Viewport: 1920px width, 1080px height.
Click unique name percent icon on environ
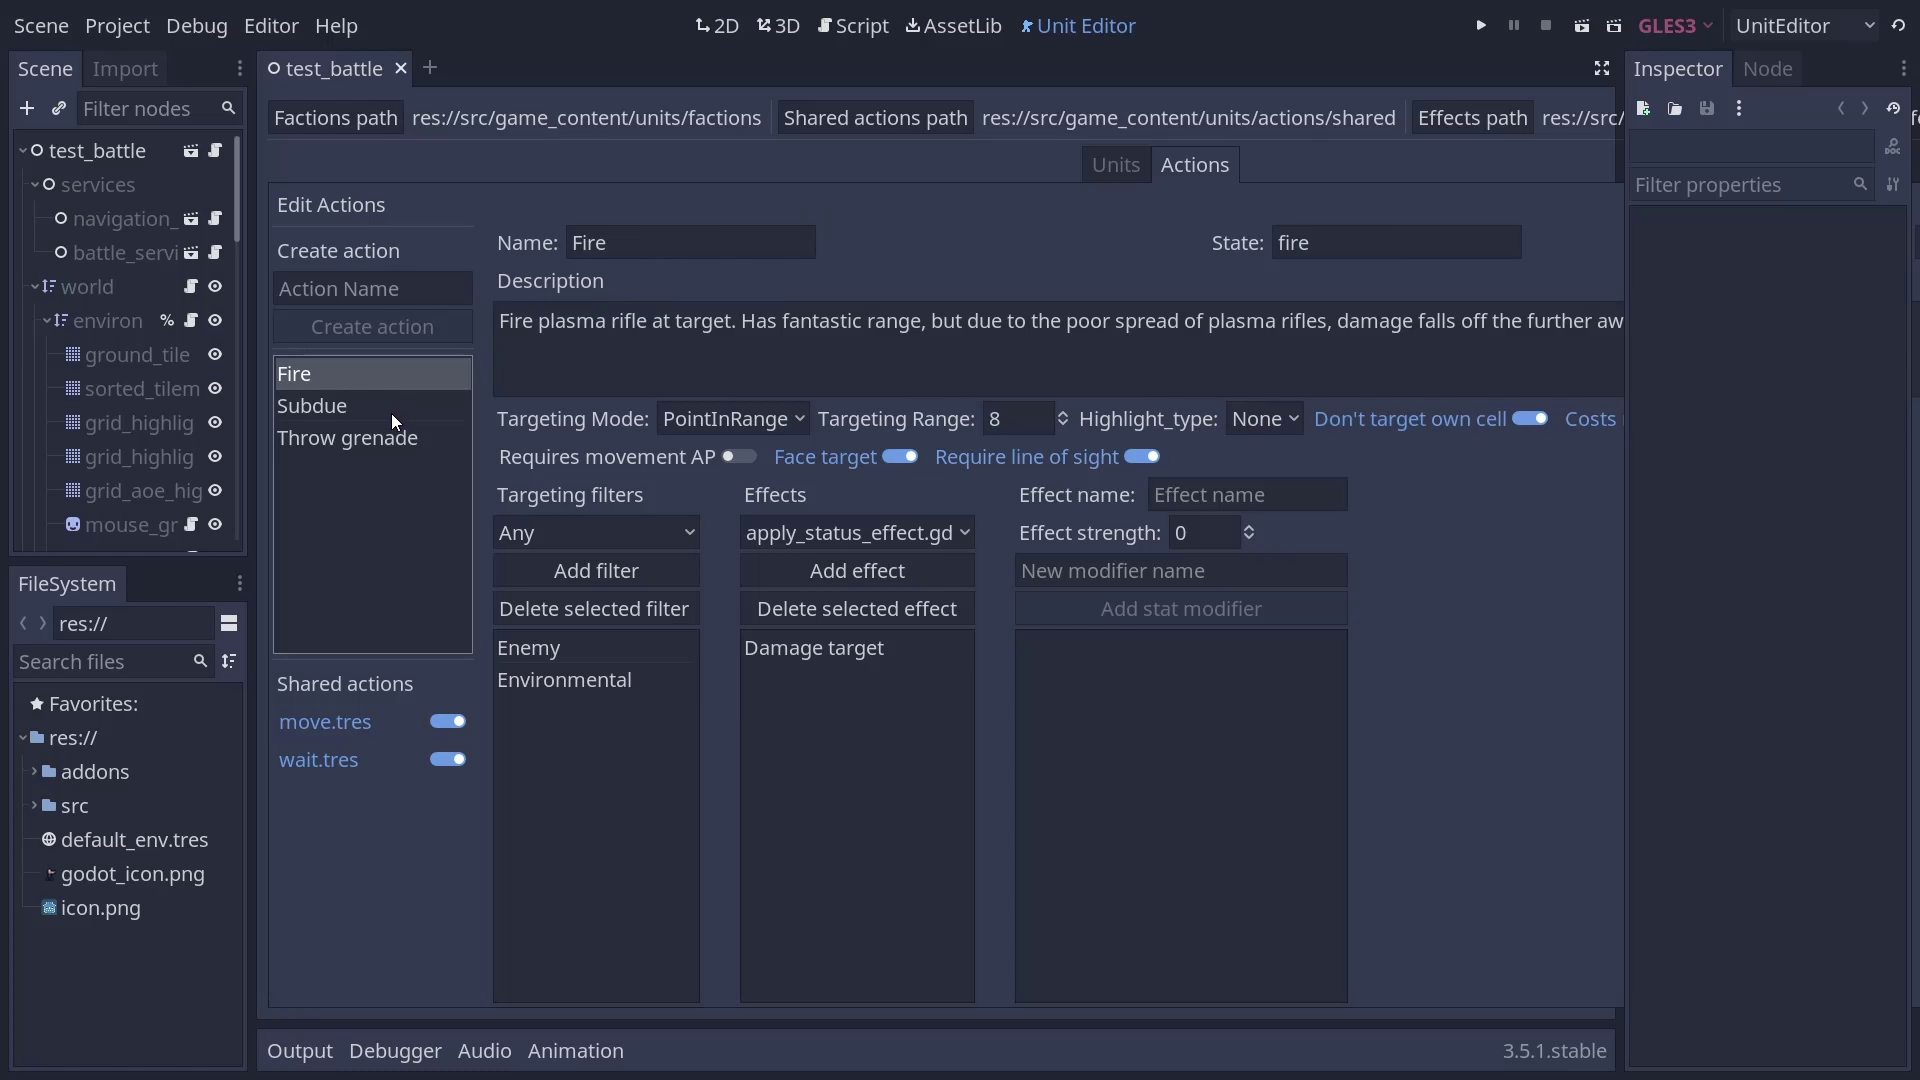click(x=166, y=321)
